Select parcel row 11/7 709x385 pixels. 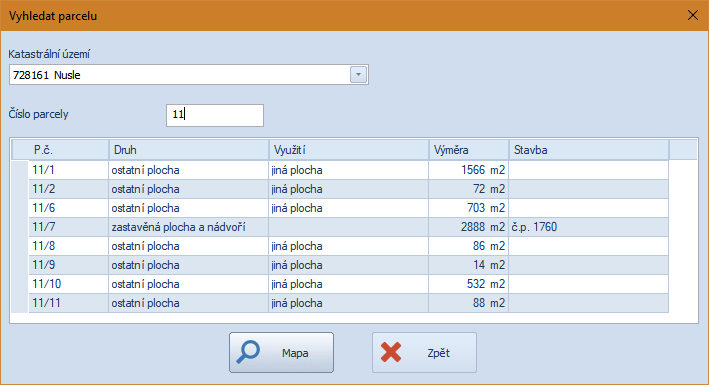[348, 227]
